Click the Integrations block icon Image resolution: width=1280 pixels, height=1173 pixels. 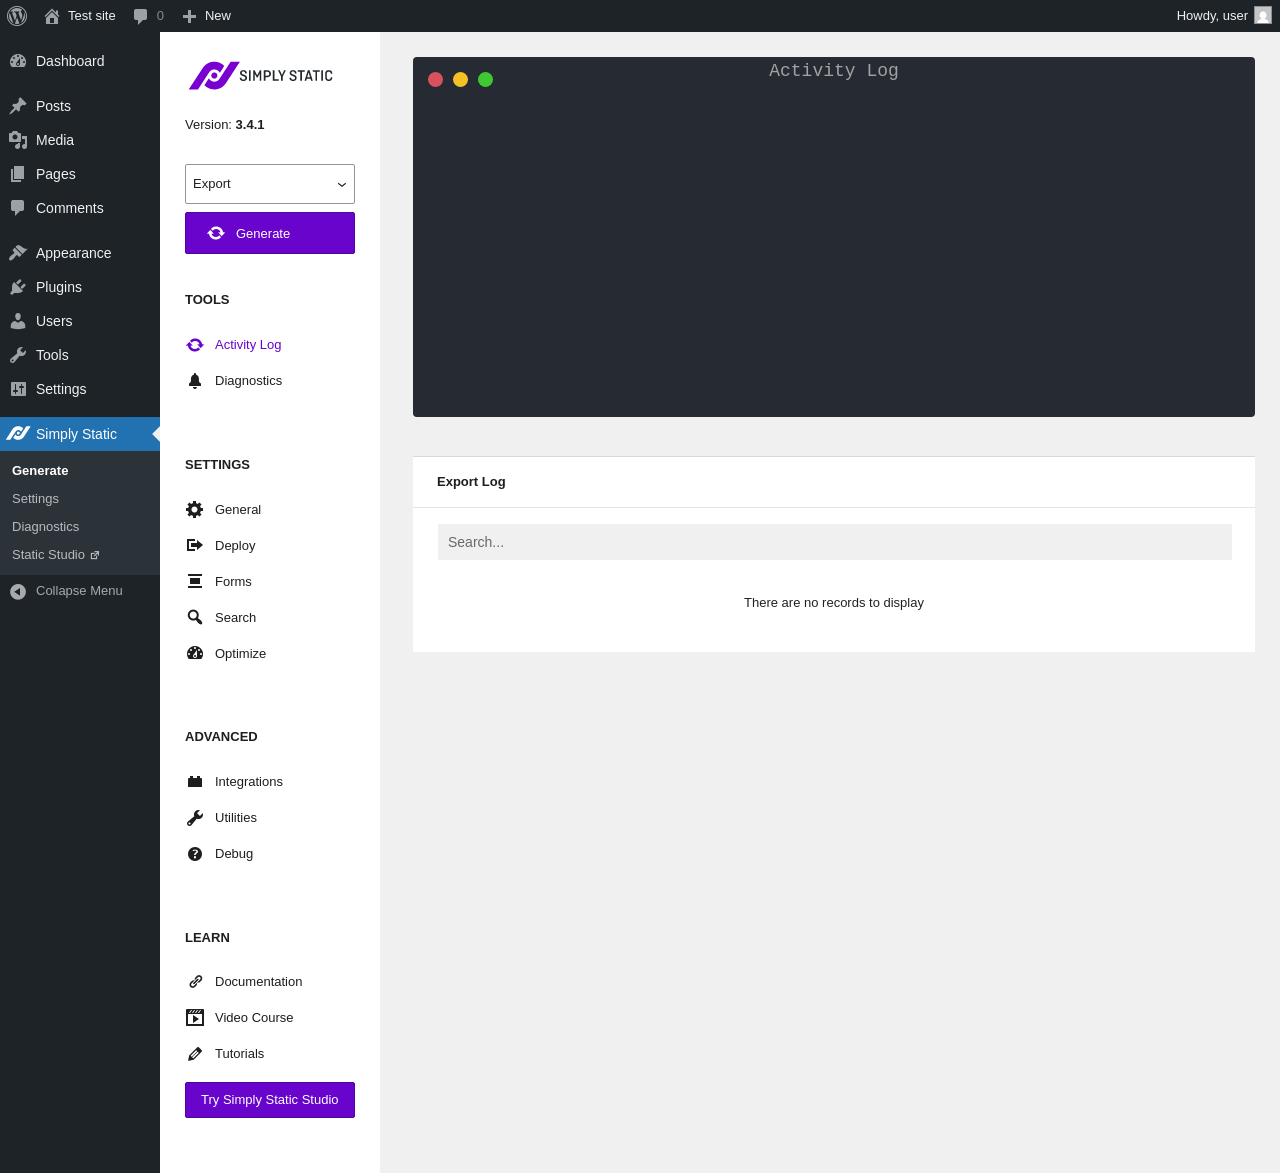[x=195, y=782]
